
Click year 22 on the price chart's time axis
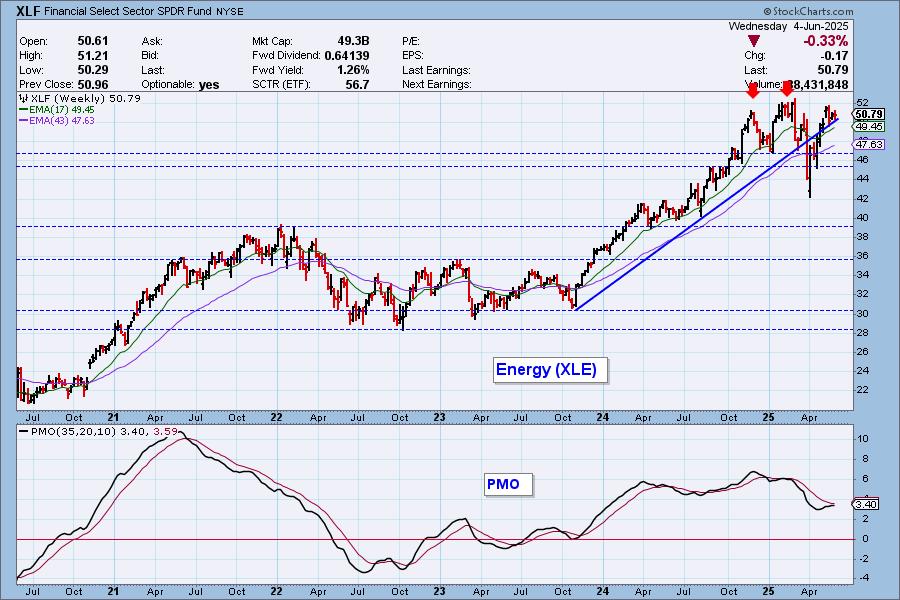tap(277, 417)
